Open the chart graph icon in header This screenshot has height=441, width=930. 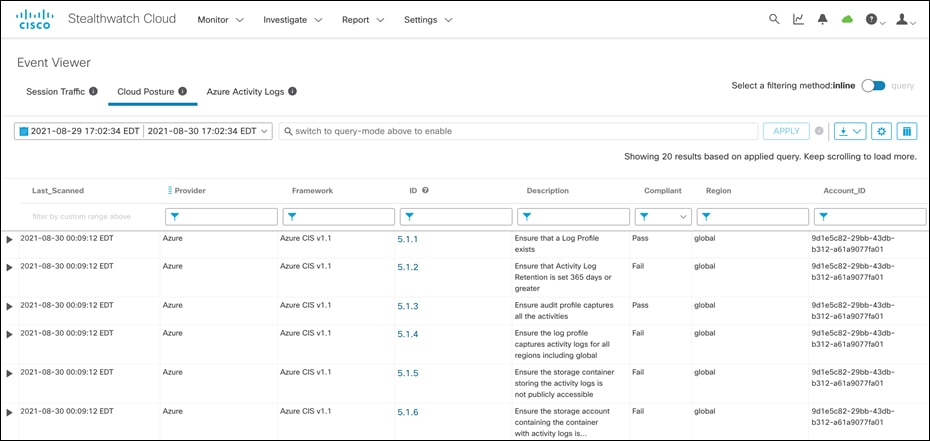pyautogui.click(x=799, y=19)
